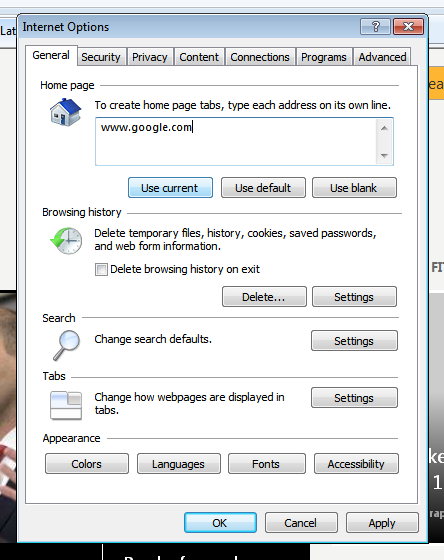Switch to the General tab
Image resolution: width=444 pixels, height=560 pixels.
[51, 55]
